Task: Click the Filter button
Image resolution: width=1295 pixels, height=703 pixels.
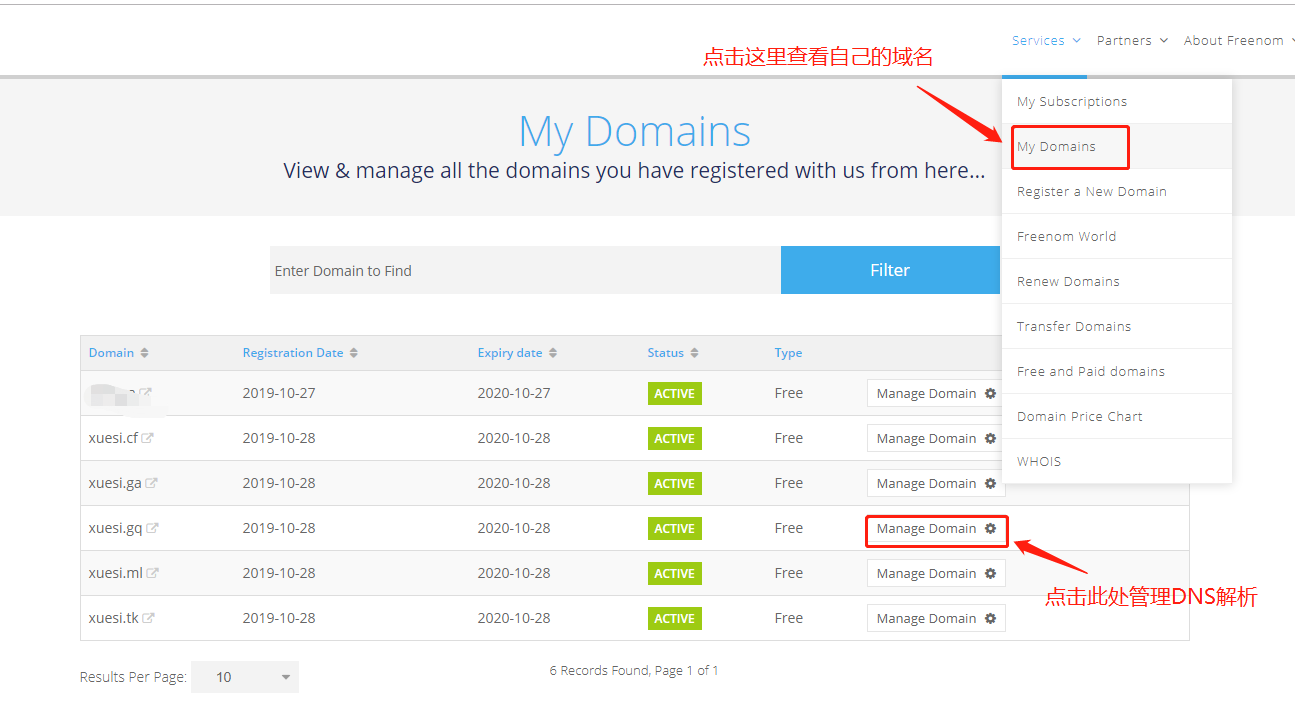Action: [x=889, y=270]
